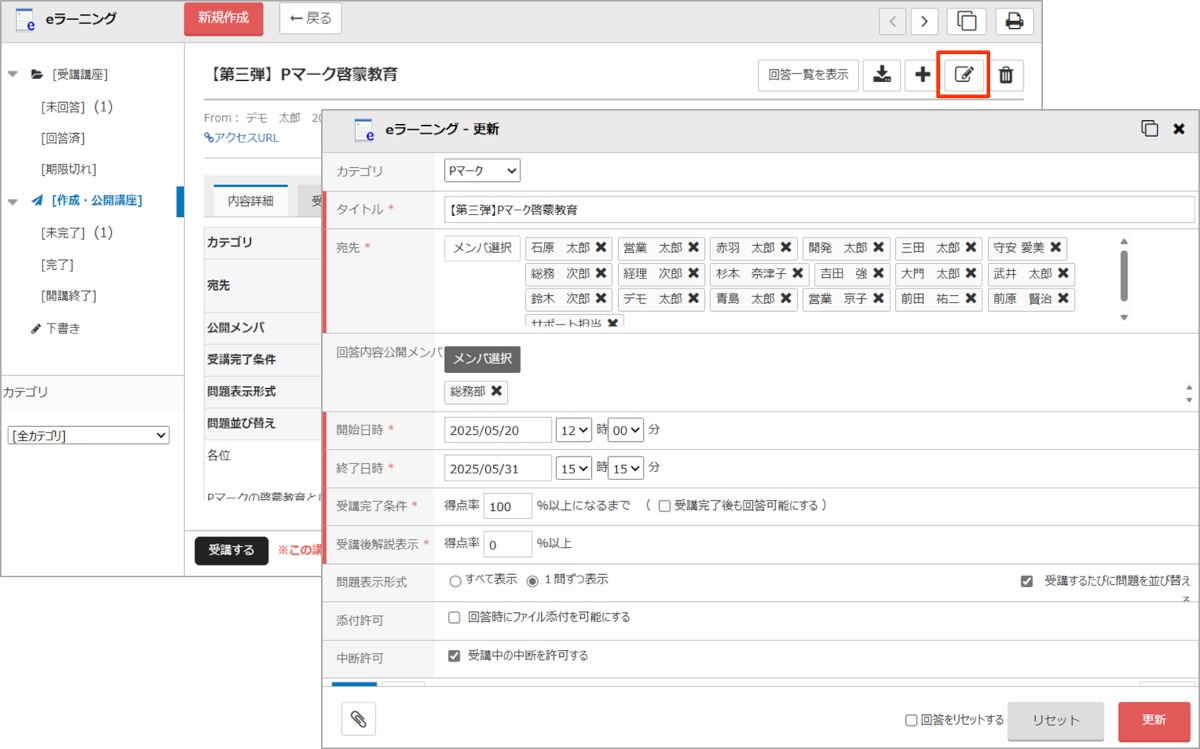Viewport: 1200px width, 749px height.
Task: Go to the previous item with the left chevron
Action: point(893,21)
